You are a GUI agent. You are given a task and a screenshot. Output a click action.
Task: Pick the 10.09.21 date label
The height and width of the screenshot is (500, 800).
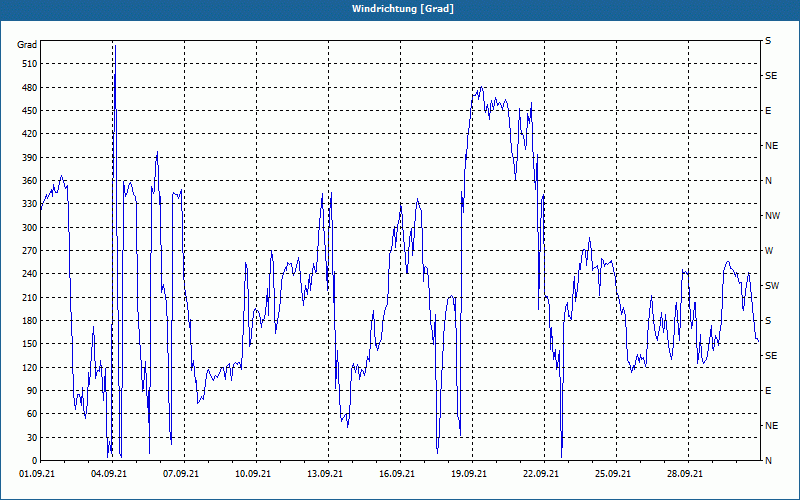point(254,474)
